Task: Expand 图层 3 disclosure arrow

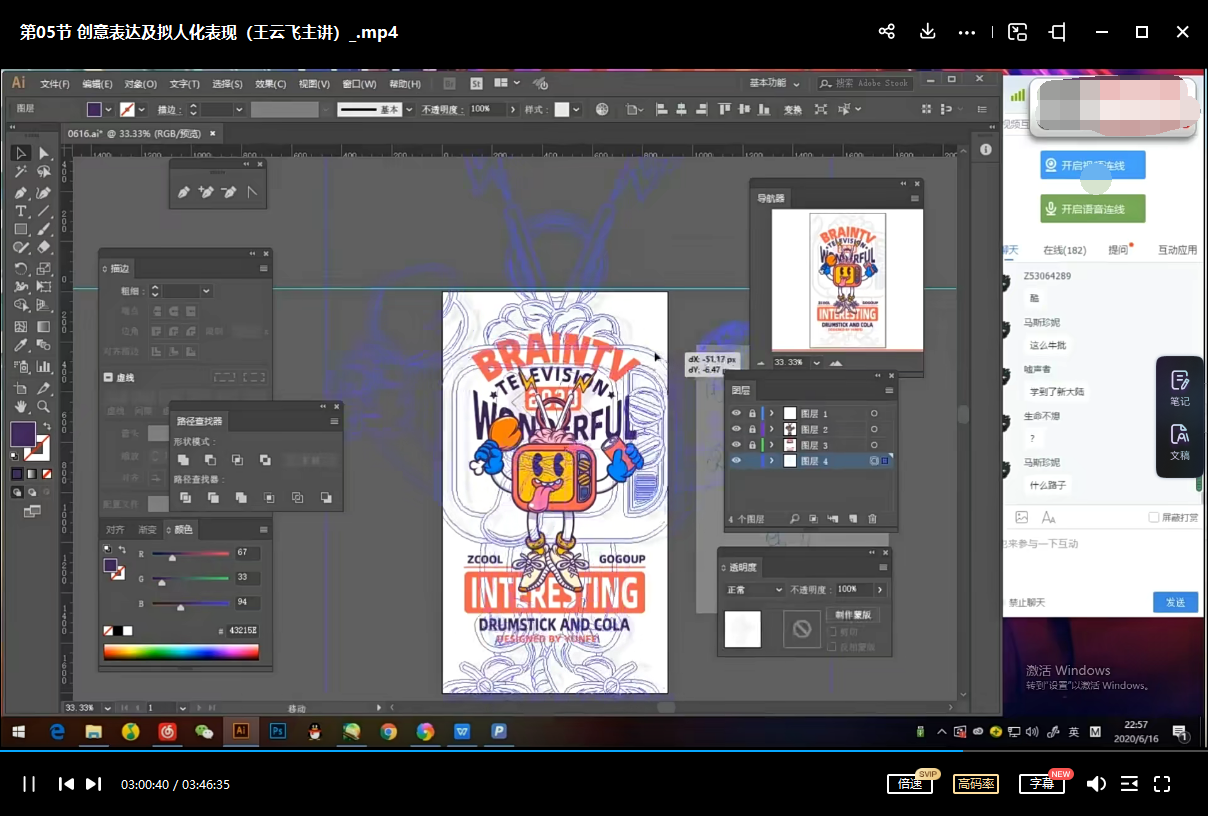Action: [771, 445]
